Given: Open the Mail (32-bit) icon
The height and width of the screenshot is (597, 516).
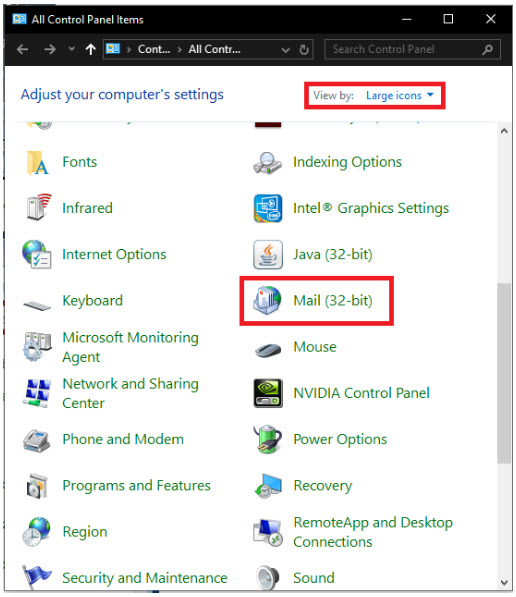Looking at the screenshot, I should tap(267, 300).
